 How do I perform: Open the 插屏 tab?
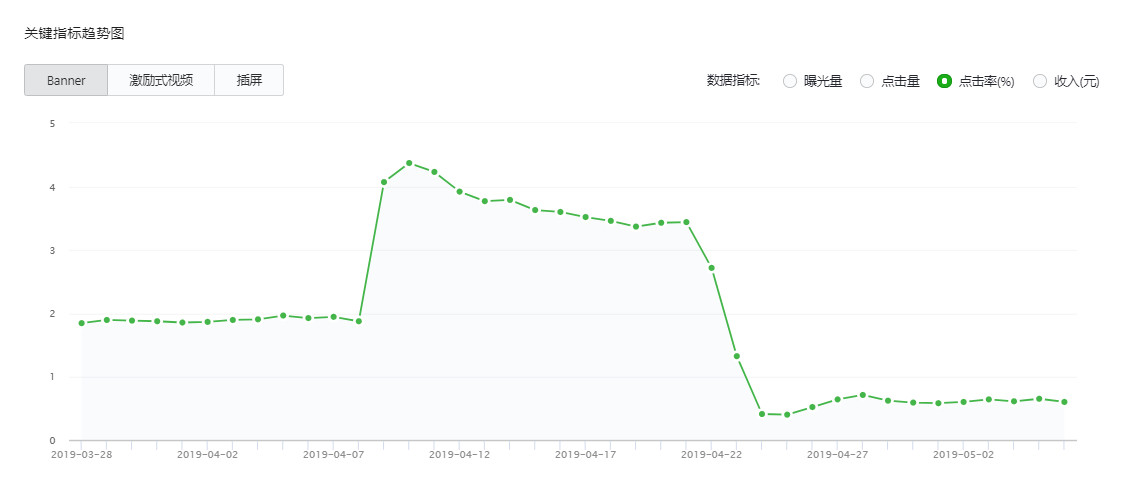click(x=249, y=80)
